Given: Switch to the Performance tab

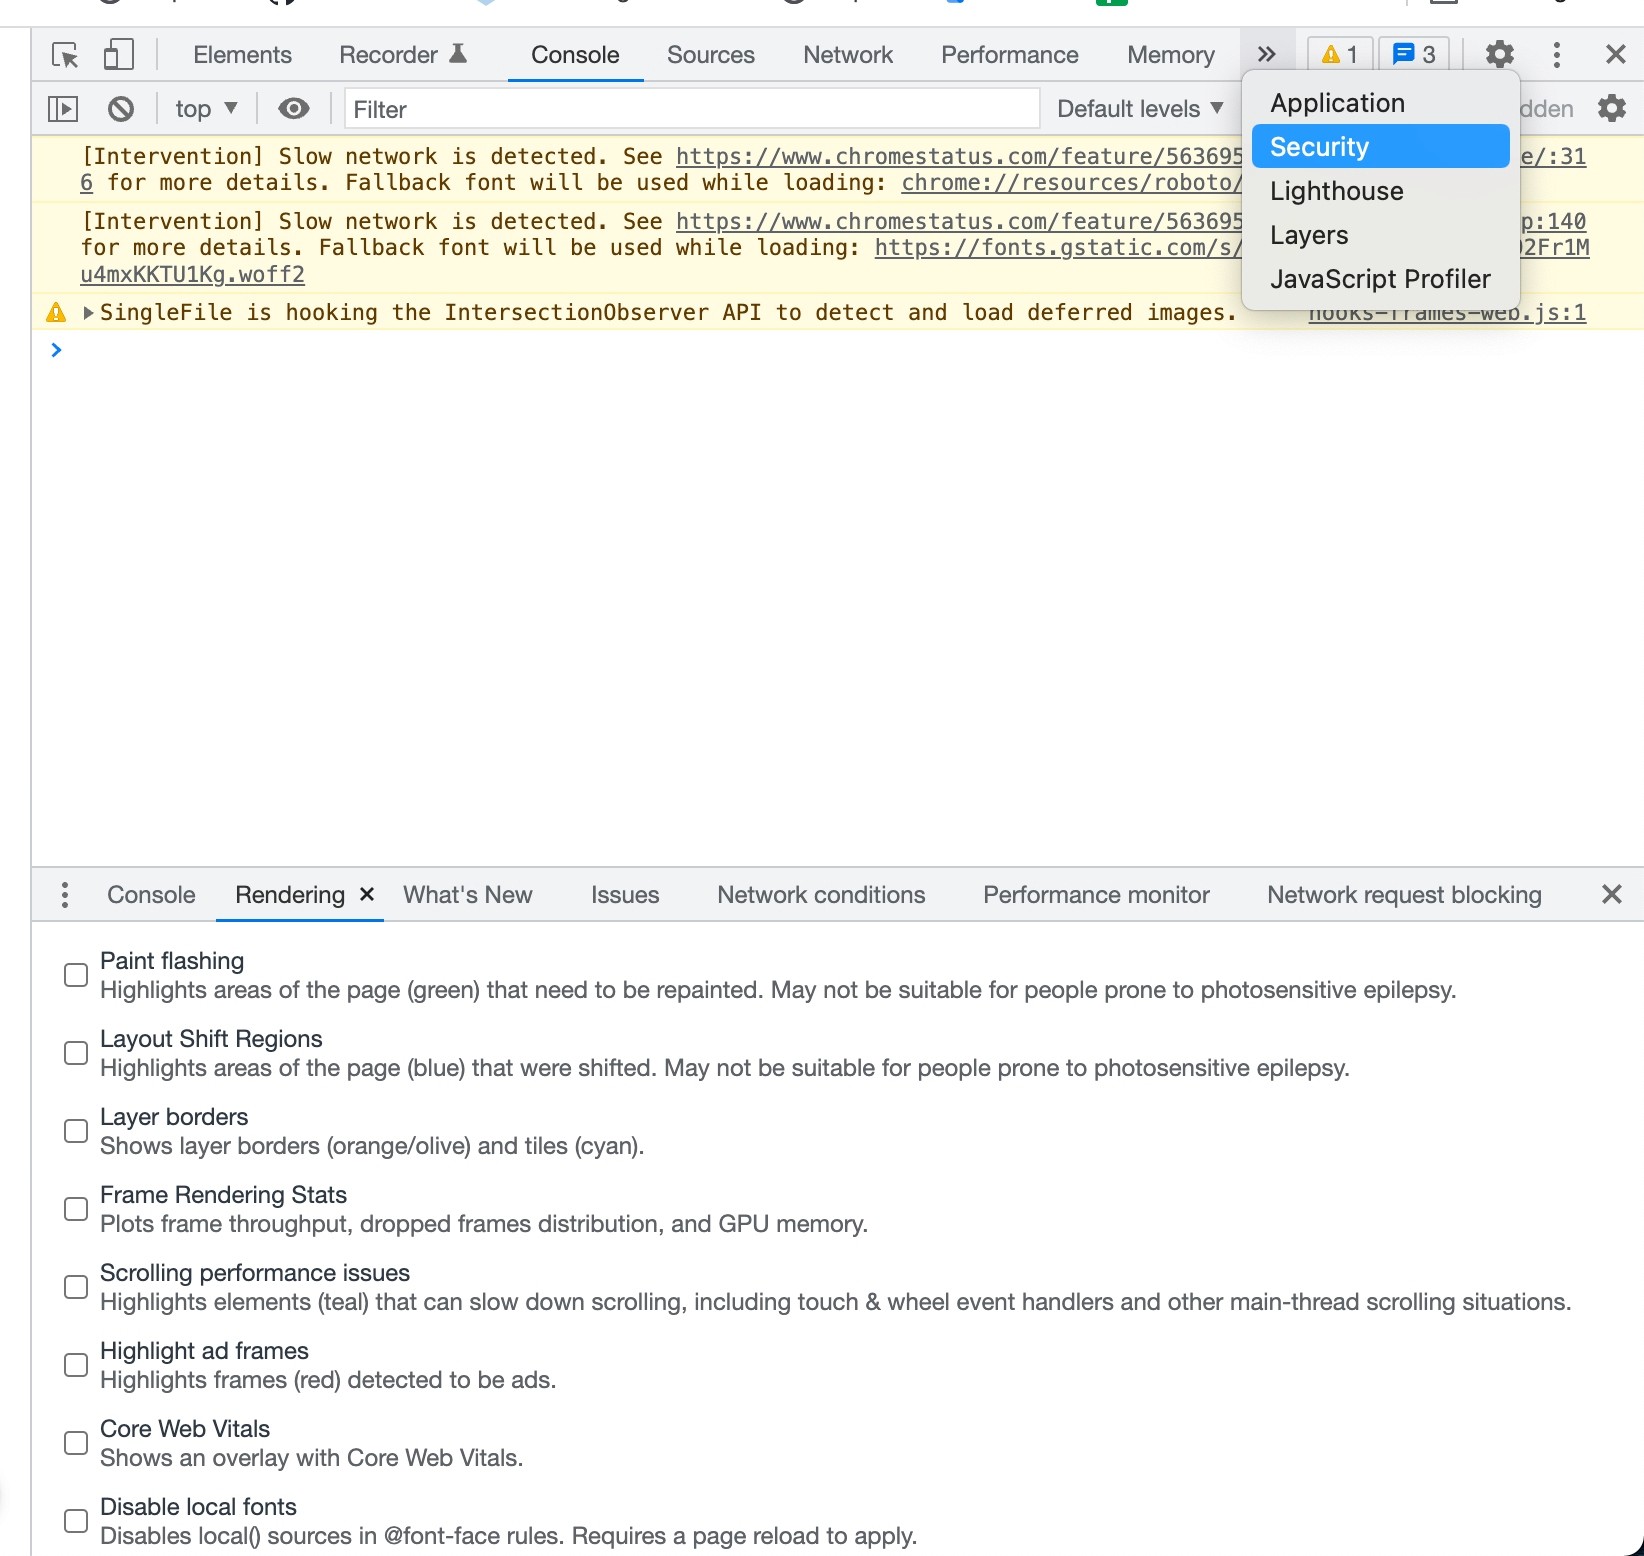Looking at the screenshot, I should 1010,55.
